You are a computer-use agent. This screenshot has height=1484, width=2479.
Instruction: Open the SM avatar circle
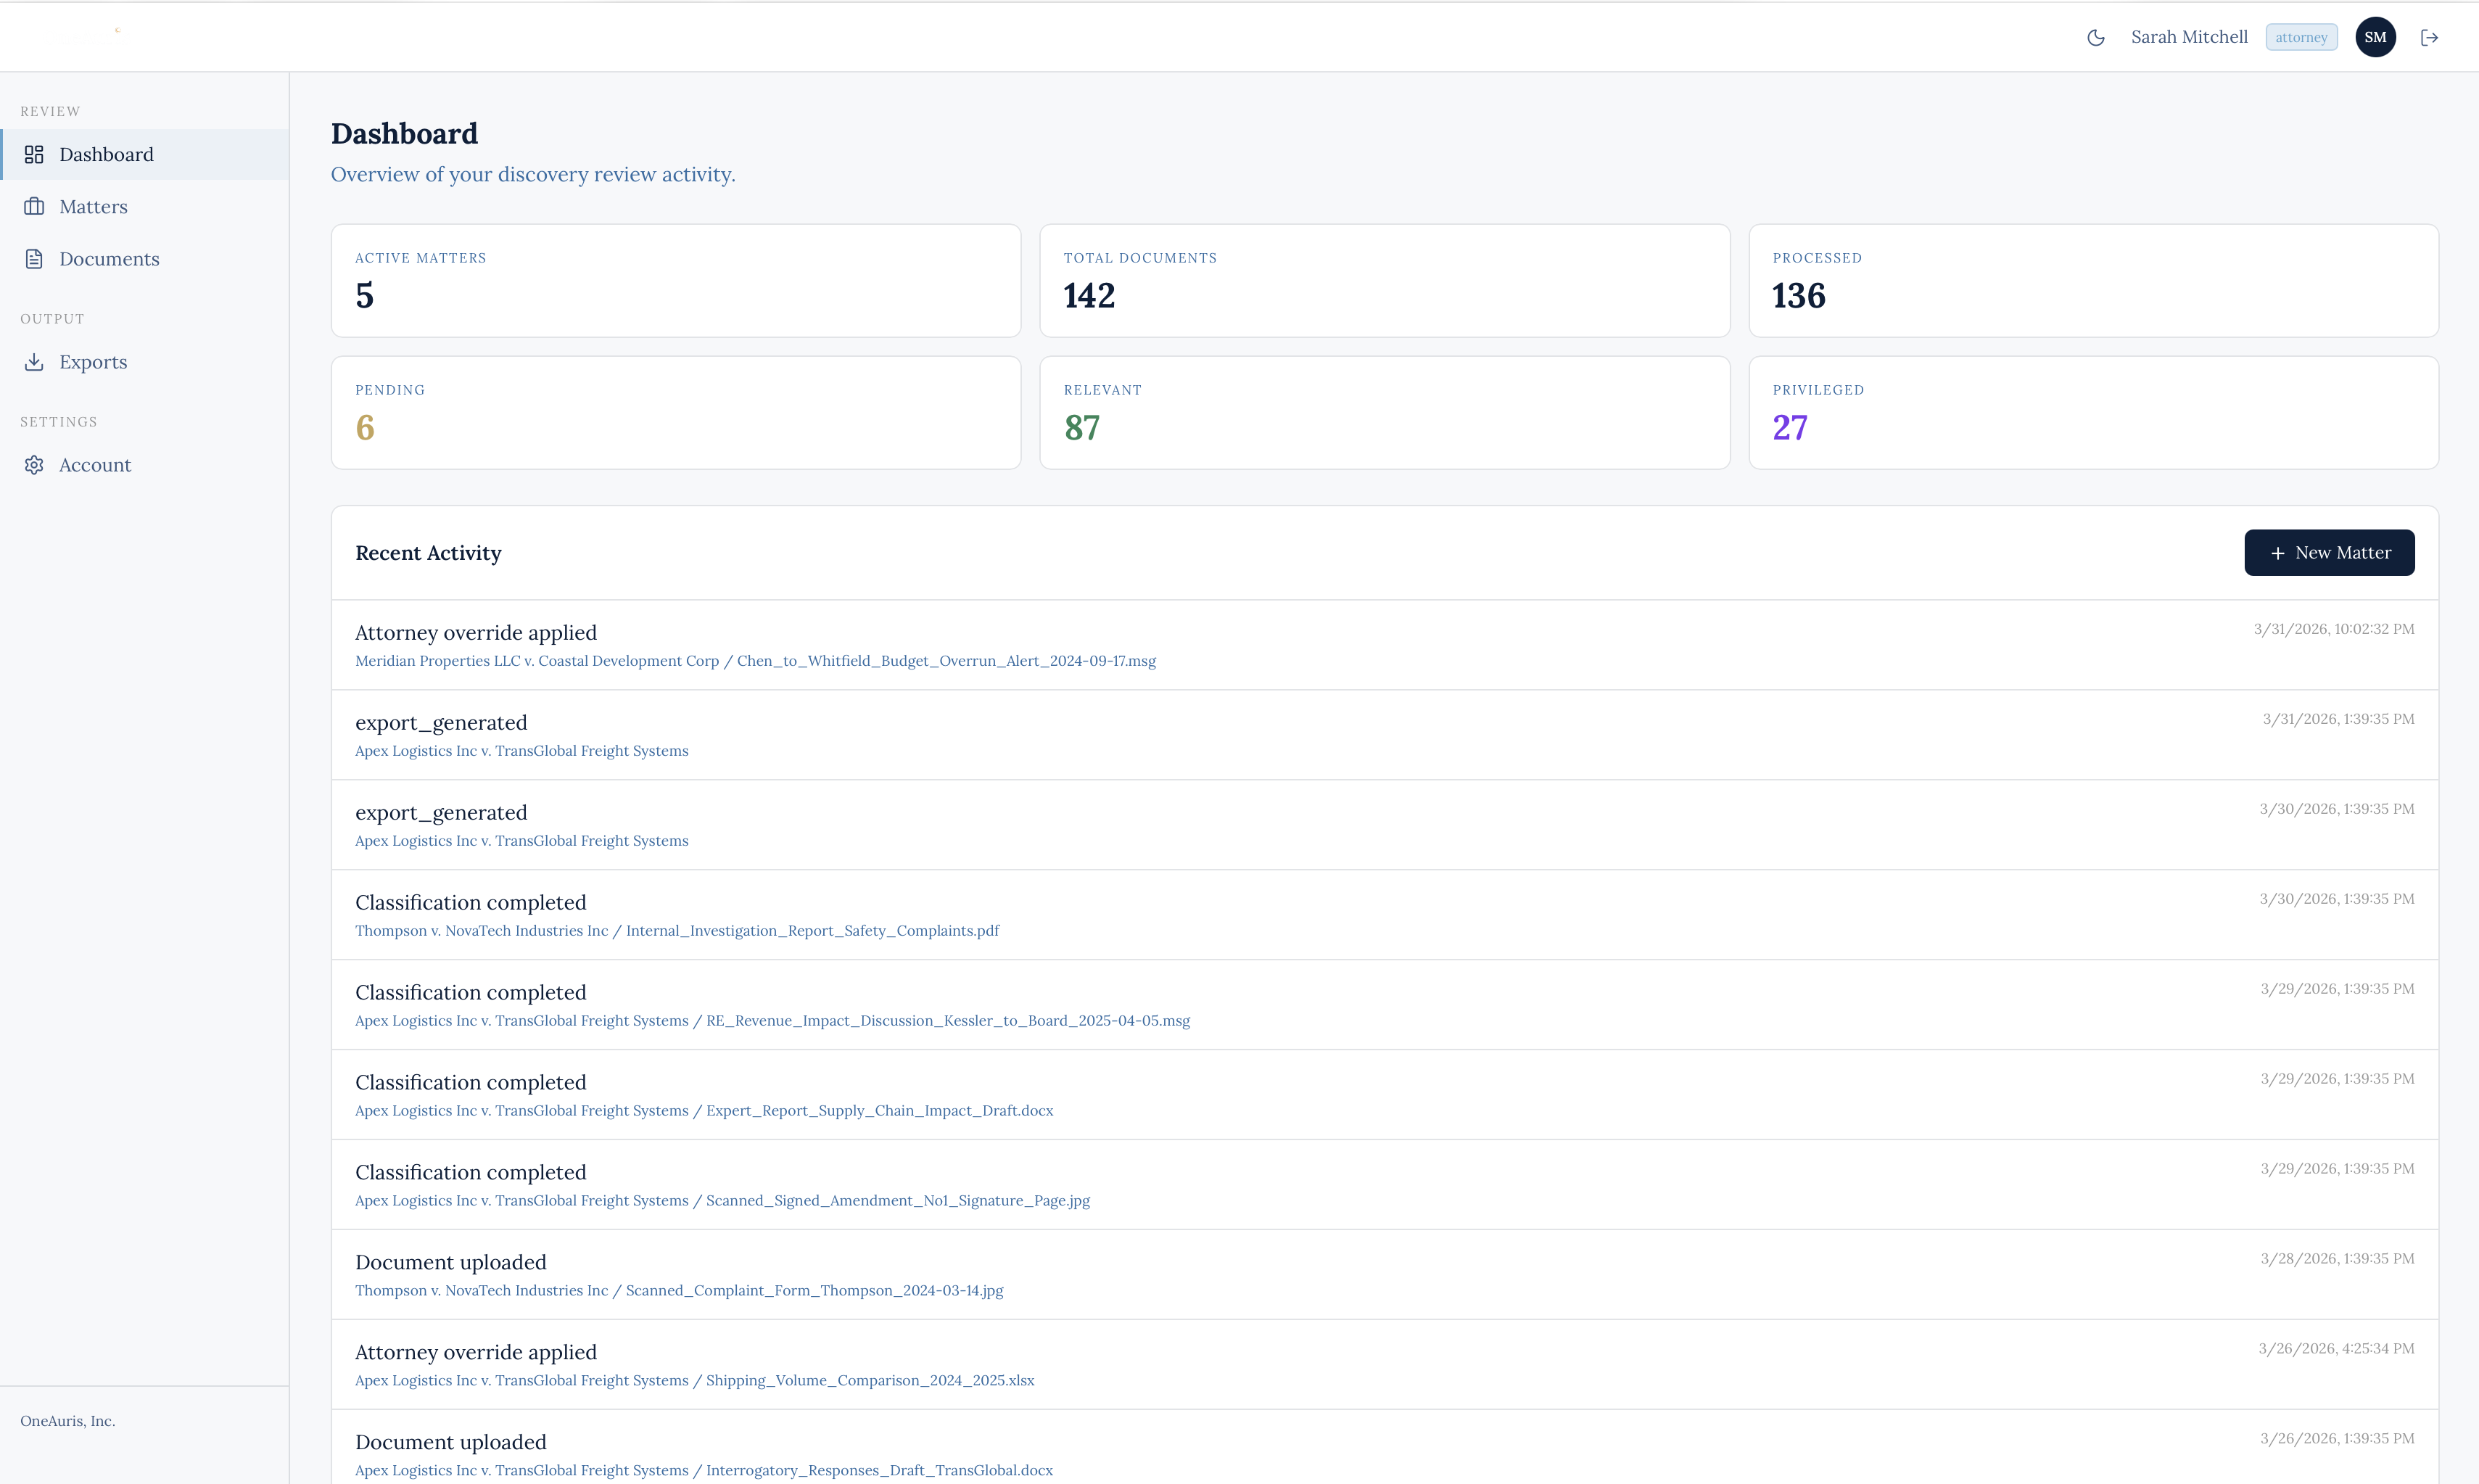tap(2376, 36)
